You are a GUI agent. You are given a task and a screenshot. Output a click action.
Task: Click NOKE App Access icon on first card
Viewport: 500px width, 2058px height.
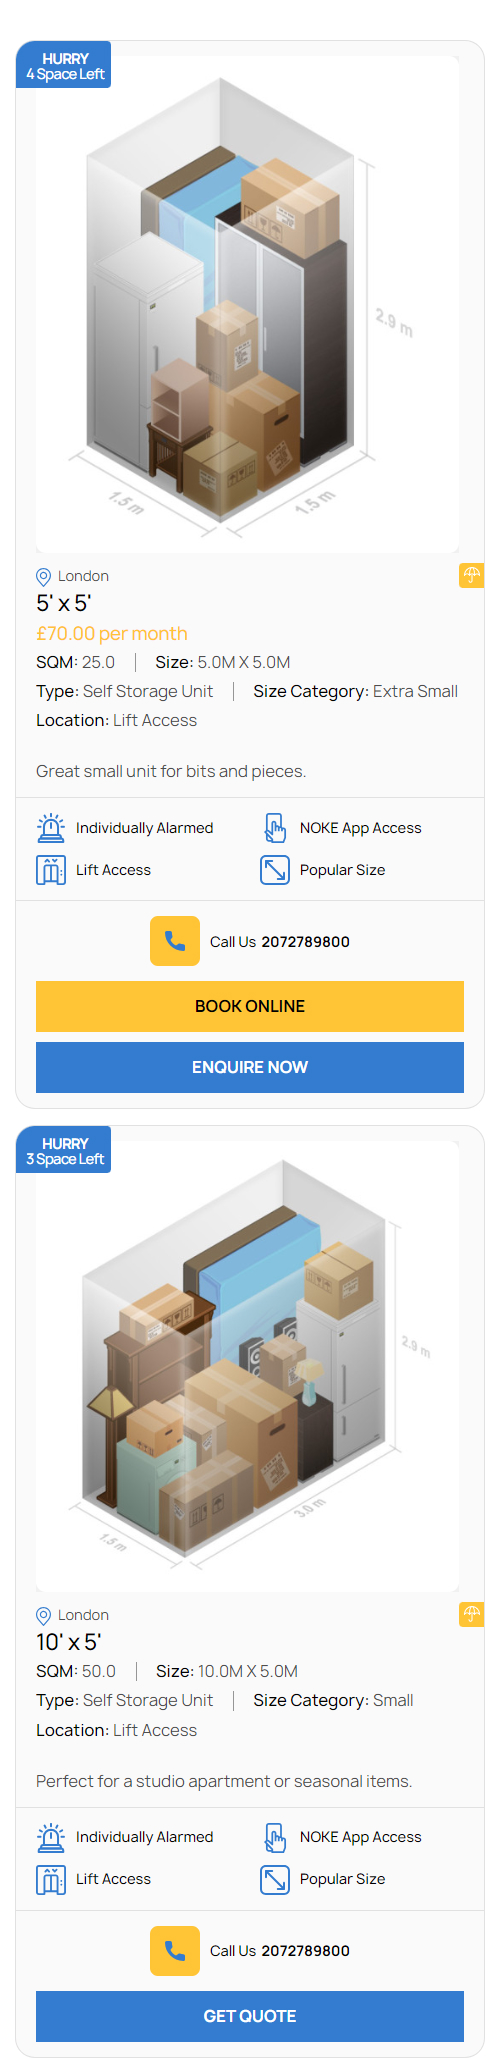click(x=275, y=828)
